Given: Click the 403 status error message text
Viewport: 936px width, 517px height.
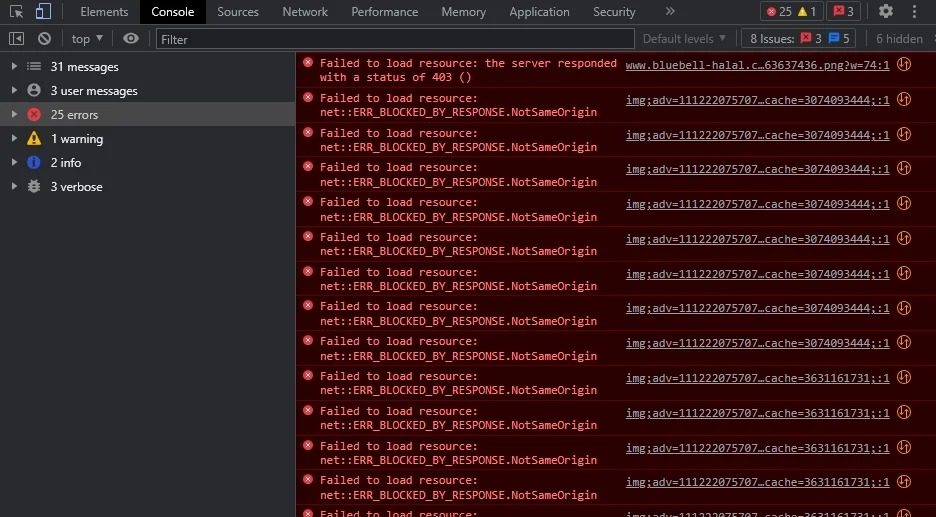Looking at the screenshot, I should point(468,70).
